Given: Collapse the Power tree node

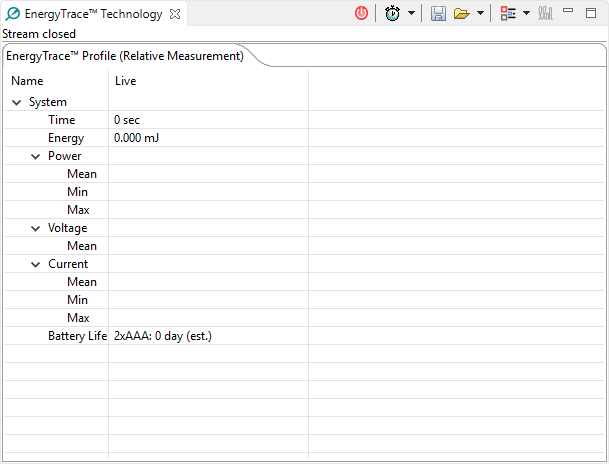Looking at the screenshot, I should (x=35, y=156).
